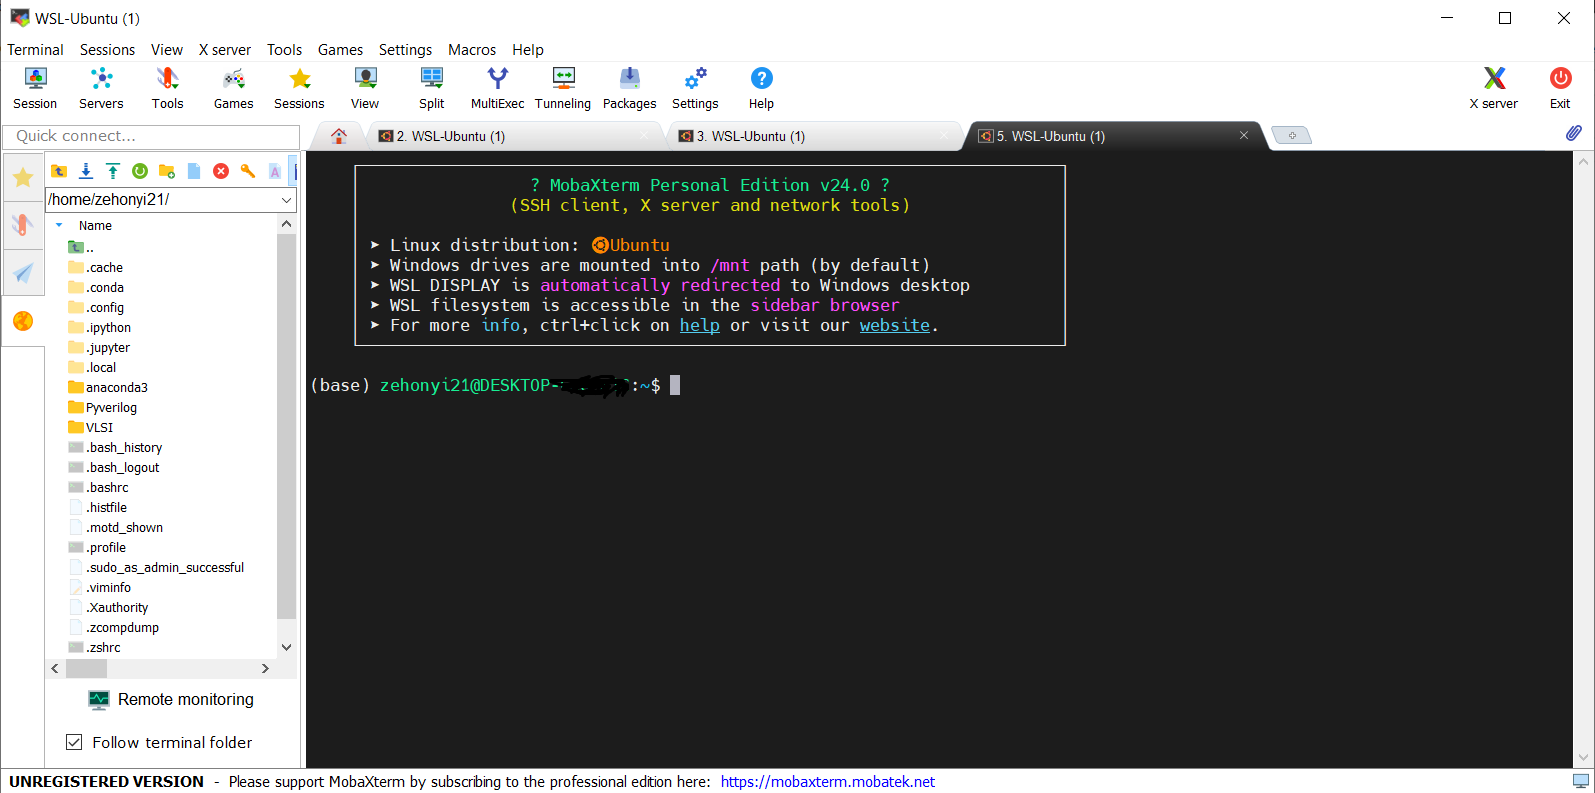1595x793 pixels.
Task: Open the Settings gears toolbar button
Action: [695, 88]
